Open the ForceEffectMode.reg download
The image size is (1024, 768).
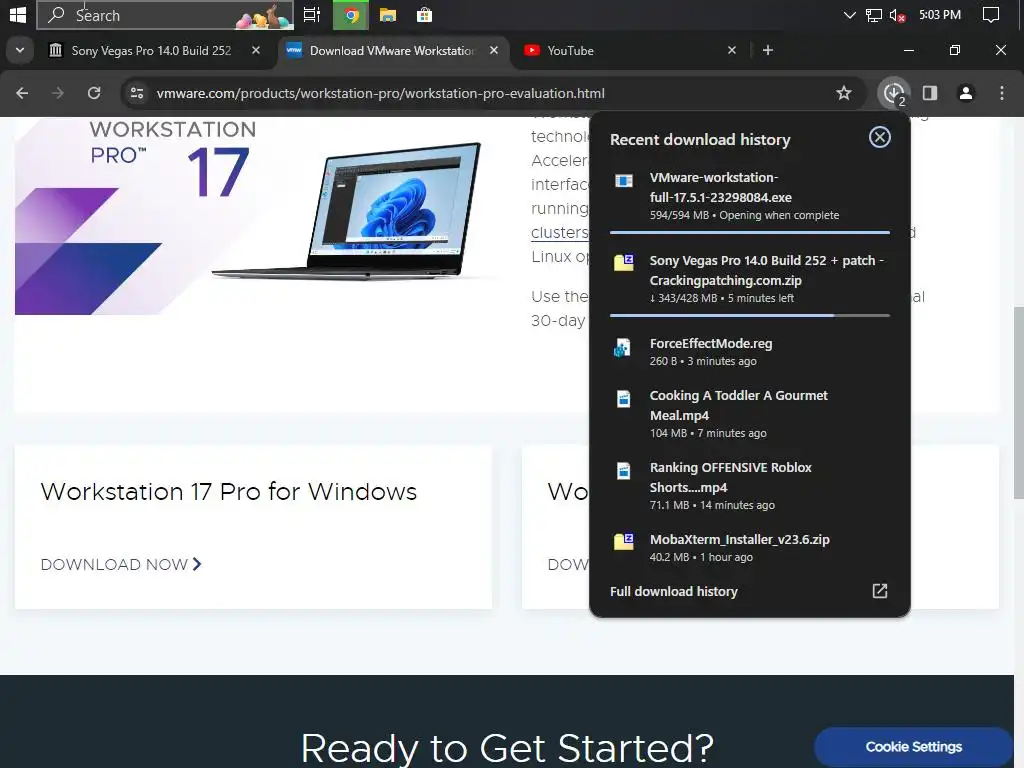click(750, 351)
